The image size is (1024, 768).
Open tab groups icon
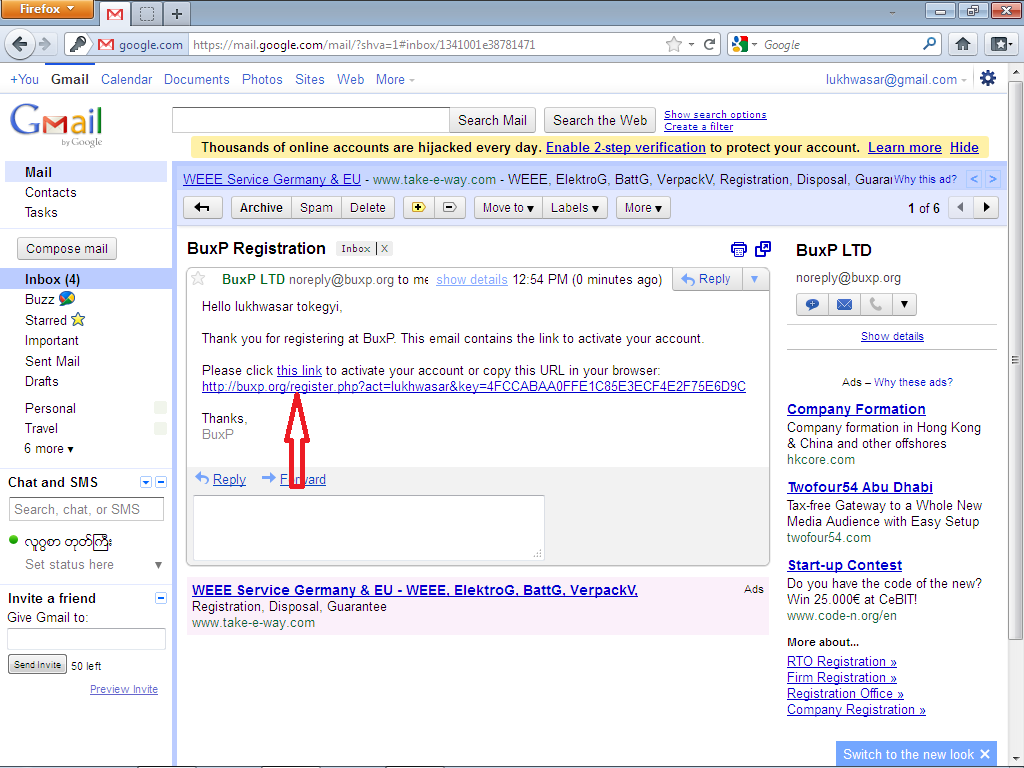(x=148, y=14)
